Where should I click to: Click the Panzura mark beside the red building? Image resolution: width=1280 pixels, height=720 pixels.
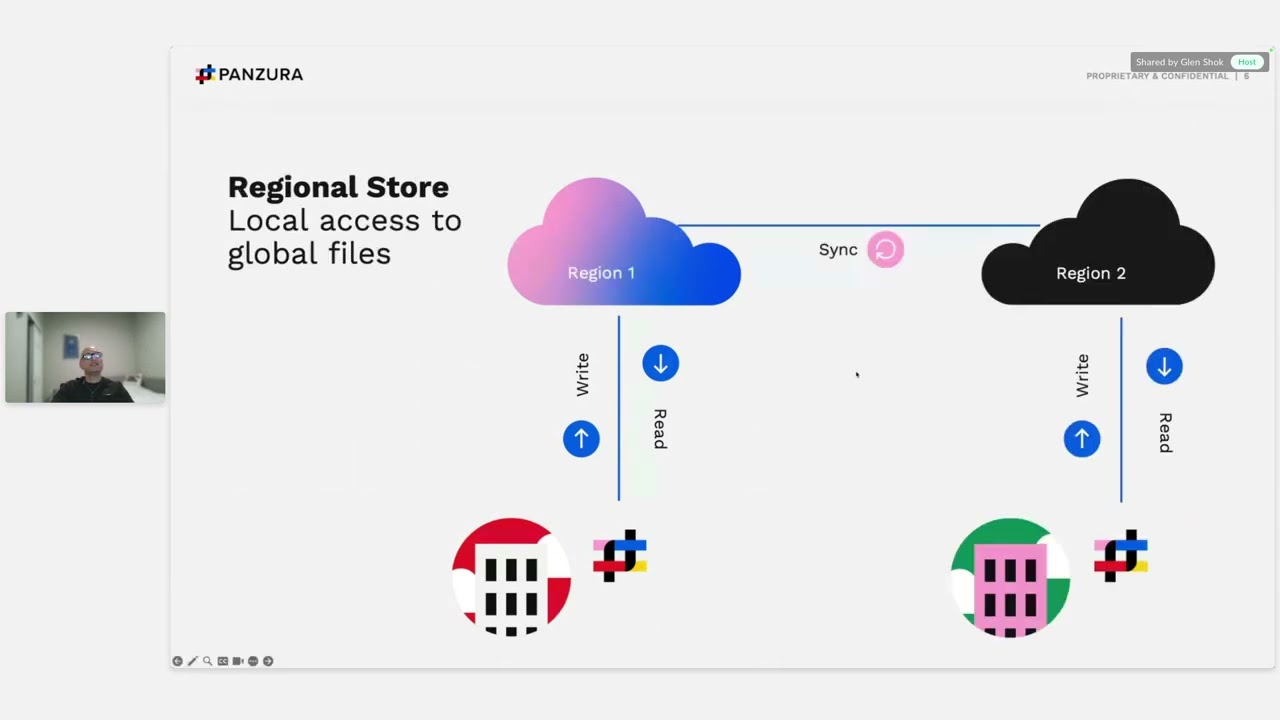(x=620, y=555)
